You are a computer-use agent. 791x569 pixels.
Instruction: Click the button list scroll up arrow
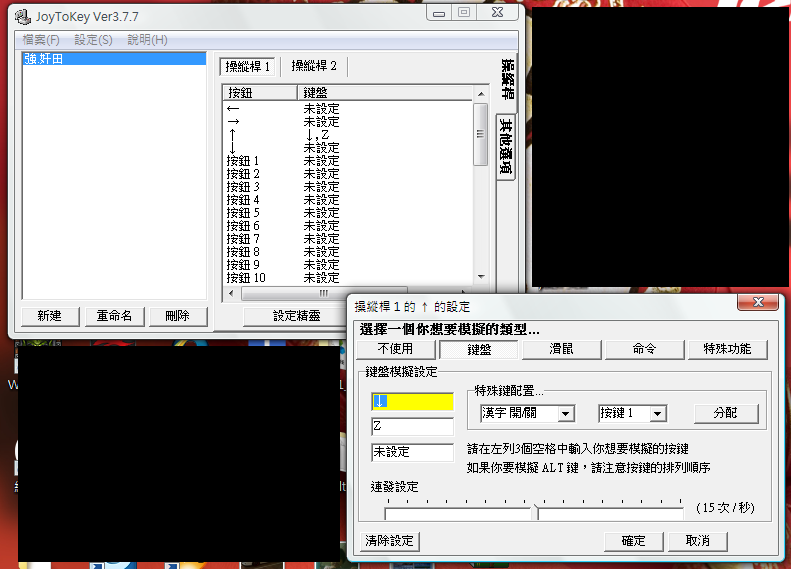481,94
